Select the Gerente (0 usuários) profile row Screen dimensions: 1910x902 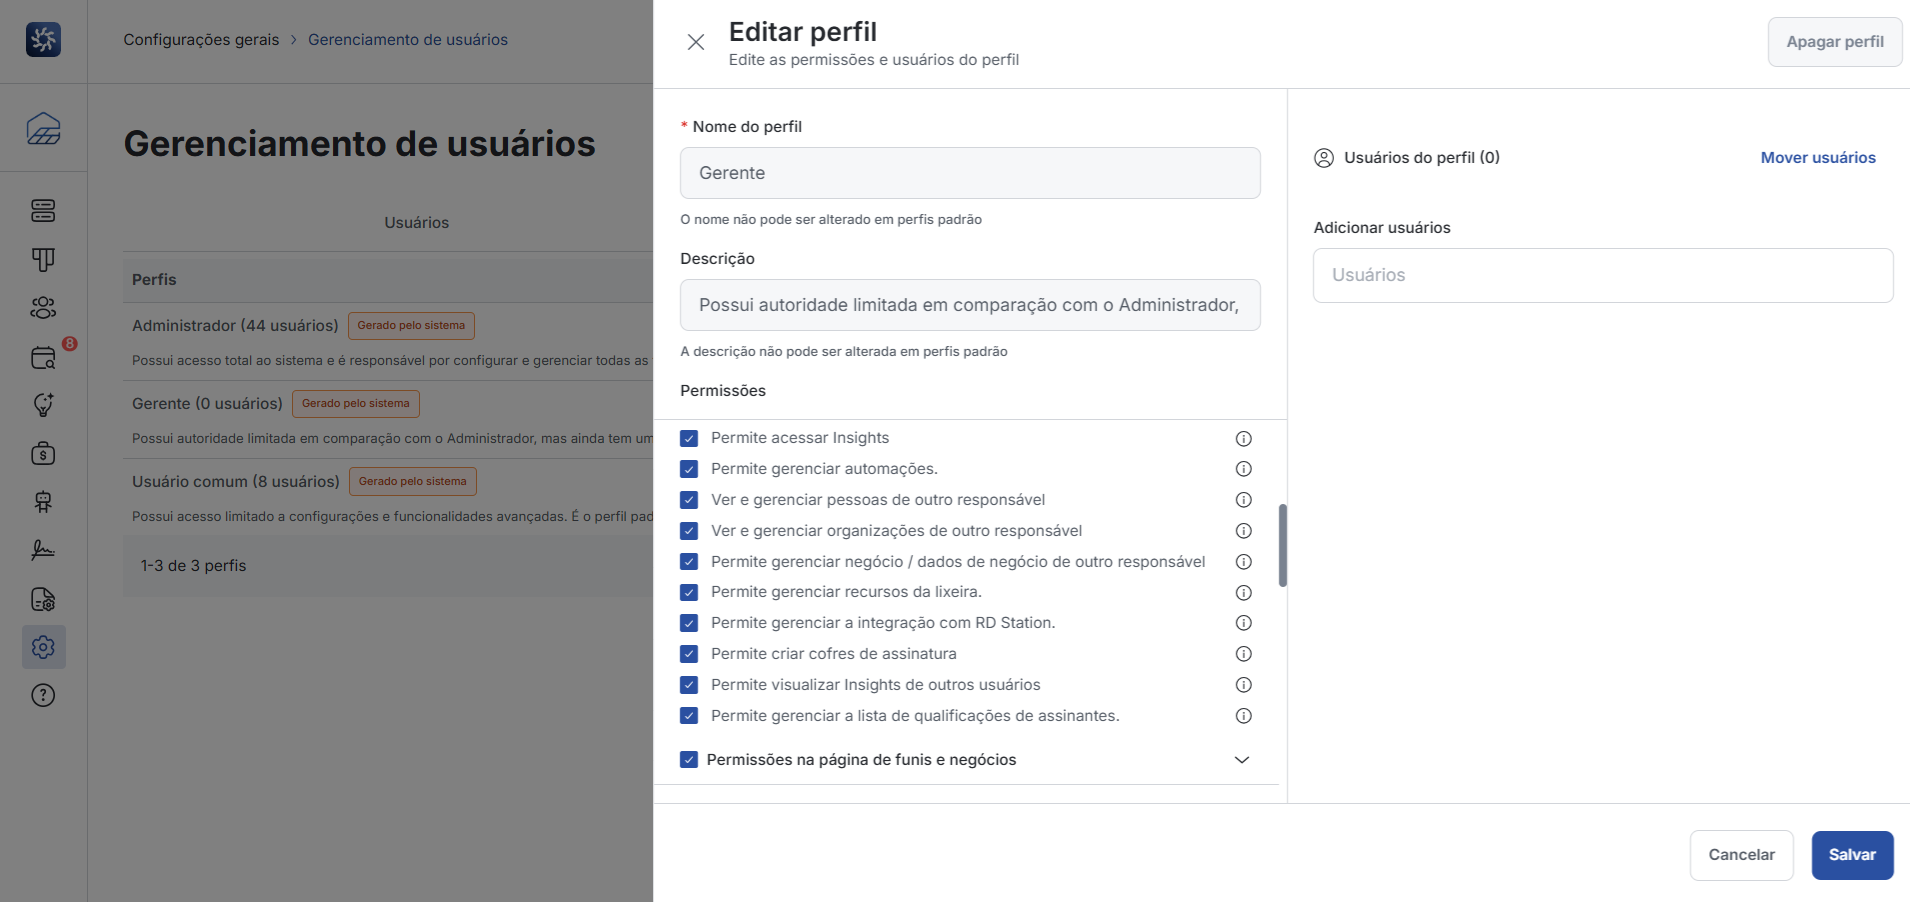tap(388, 419)
